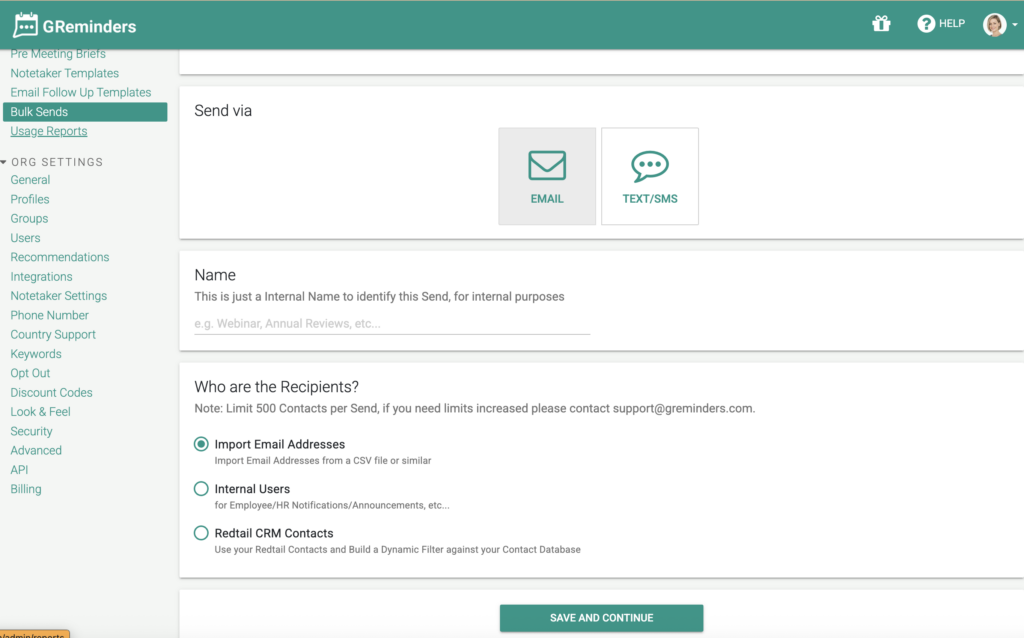Open the Usage Reports page
The image size is (1024, 638).
click(x=48, y=130)
